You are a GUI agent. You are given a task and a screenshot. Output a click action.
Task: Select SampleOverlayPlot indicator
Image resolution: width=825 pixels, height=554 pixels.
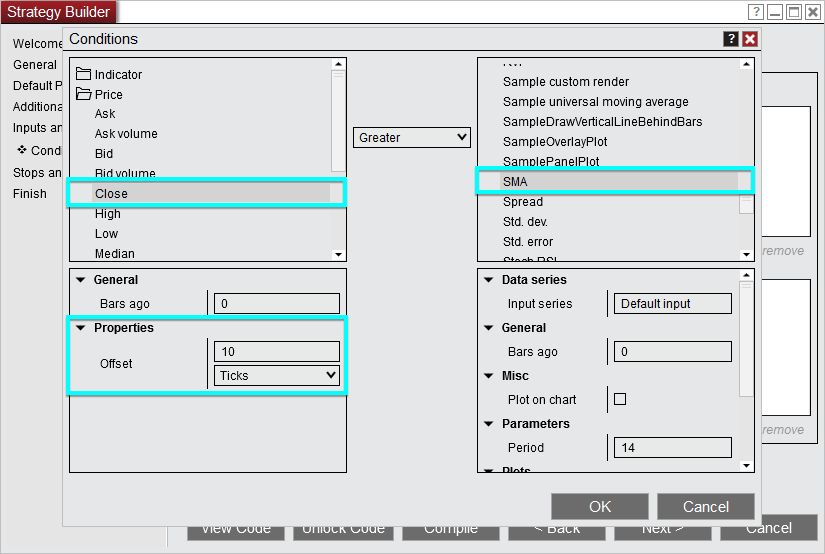click(x=555, y=142)
